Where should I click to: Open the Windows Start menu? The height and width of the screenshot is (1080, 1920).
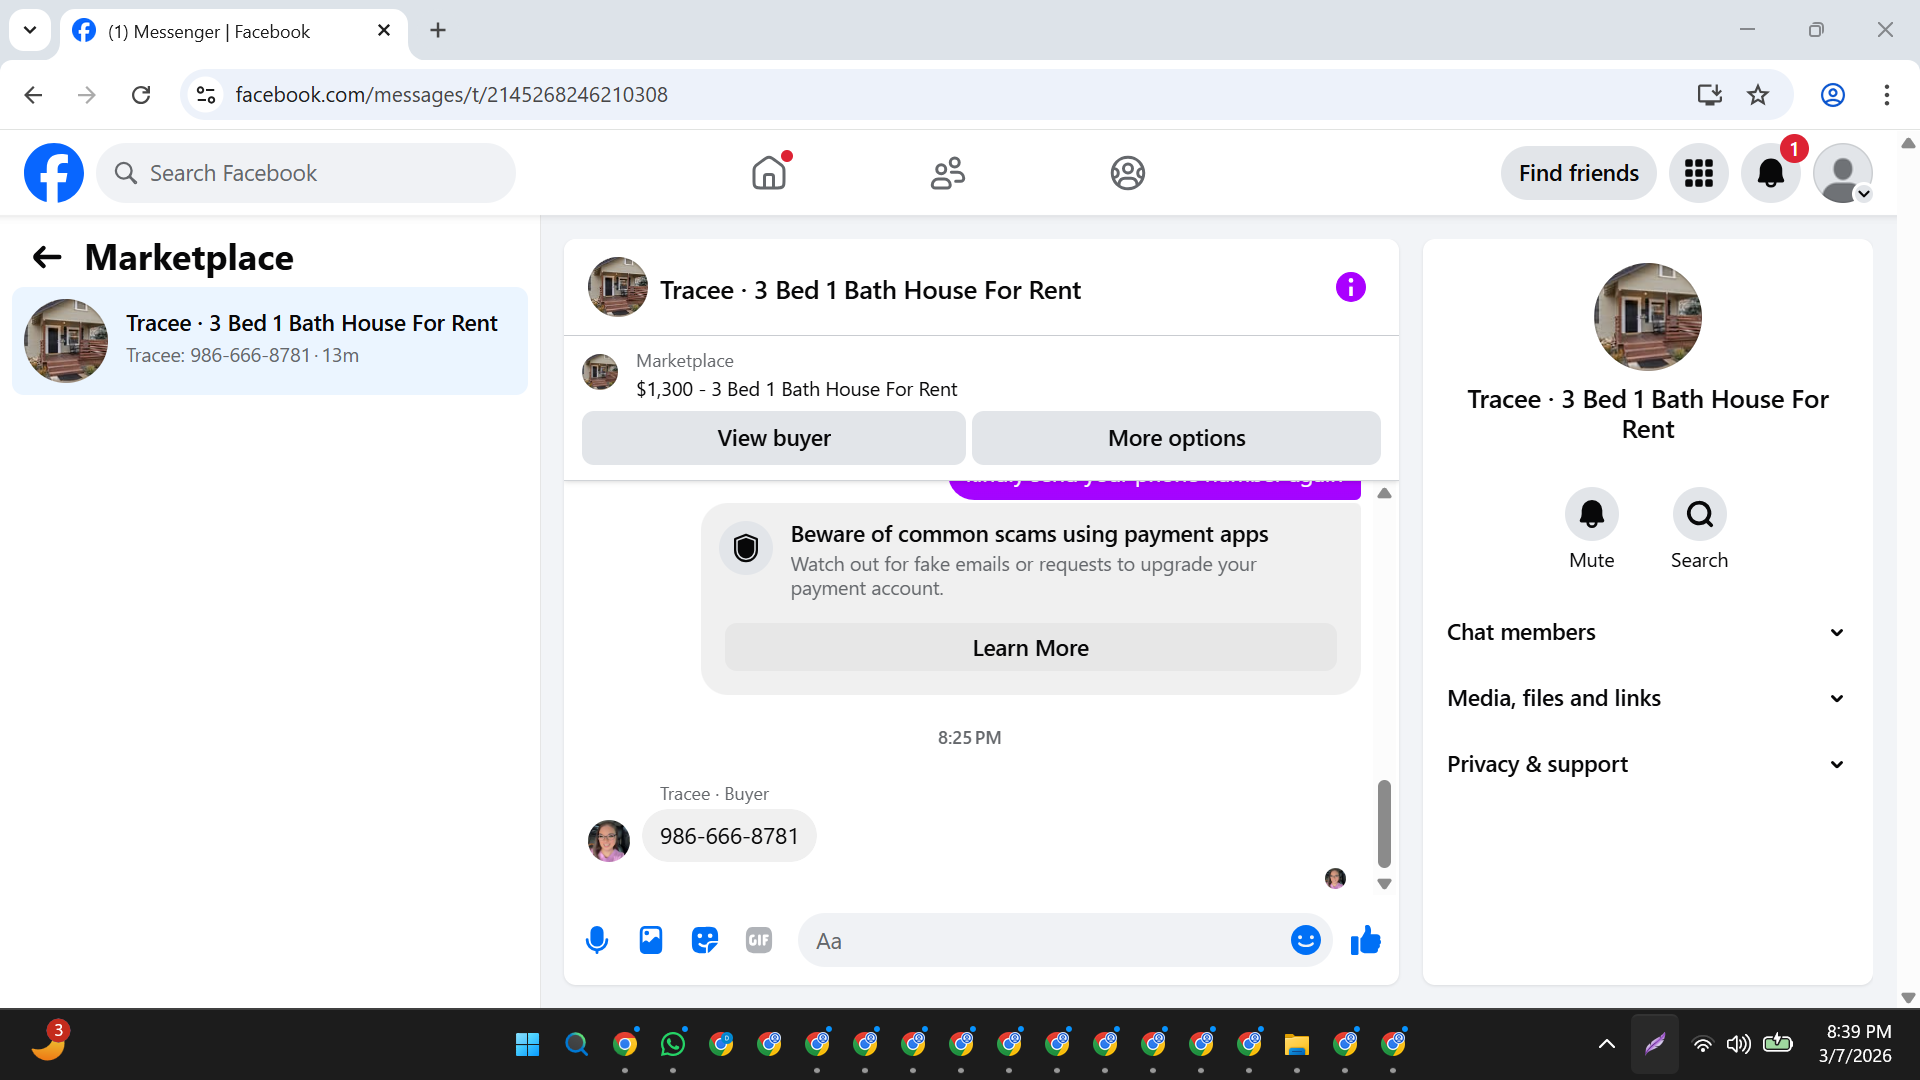pos(527,1045)
